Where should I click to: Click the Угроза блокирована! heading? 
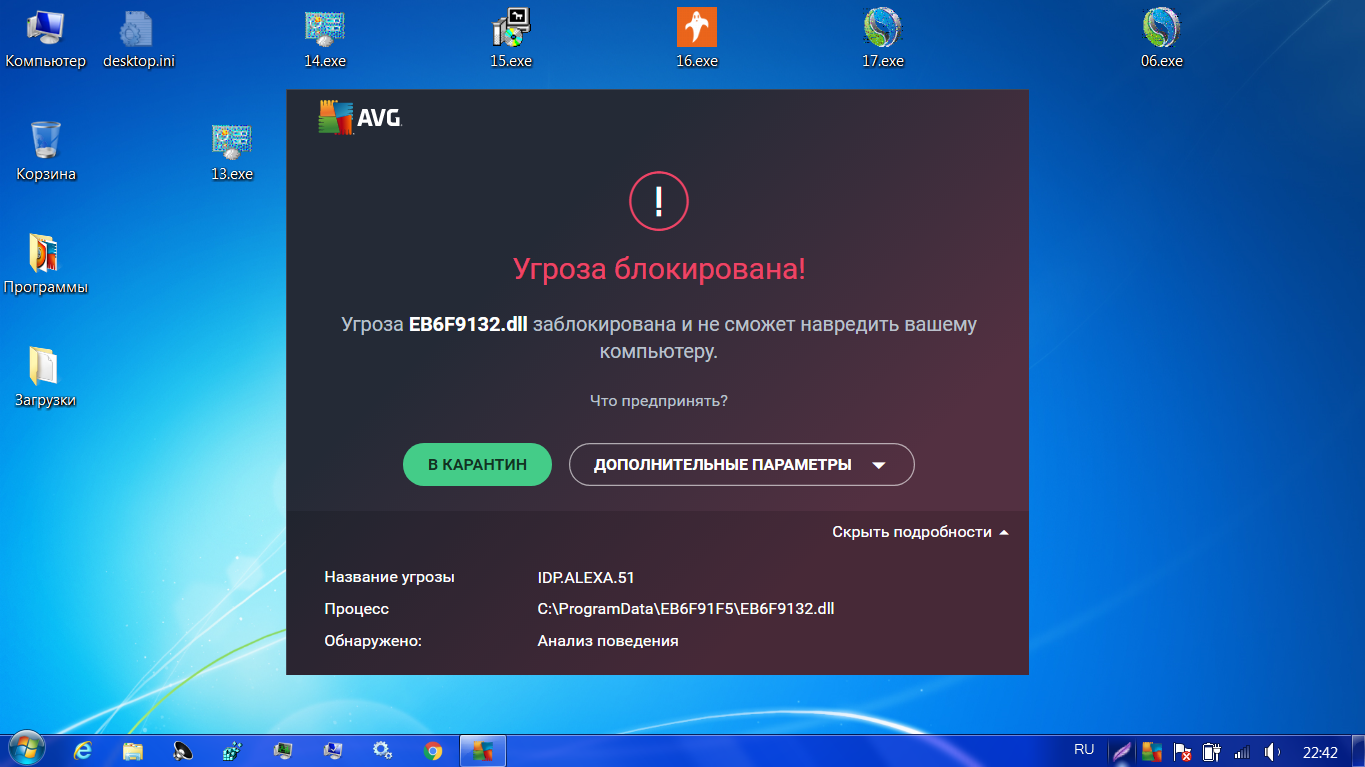pos(659,268)
